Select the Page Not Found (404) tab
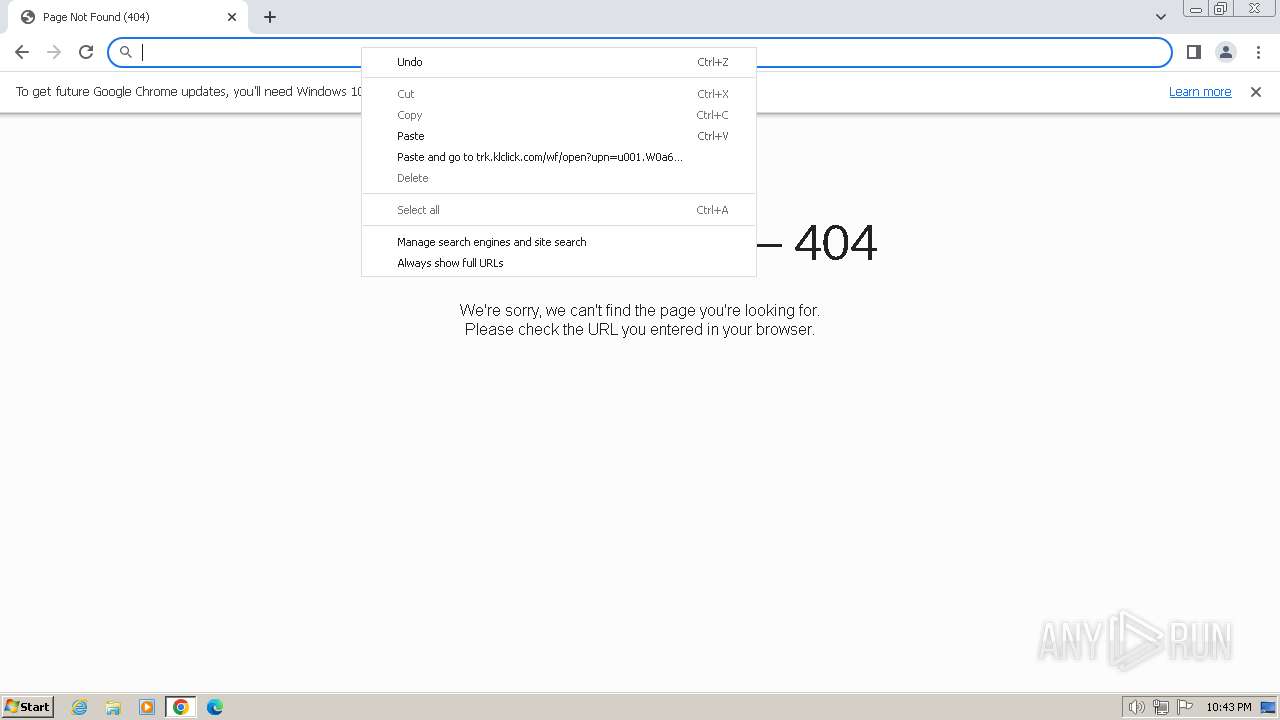This screenshot has height=720, width=1280. click(128, 17)
